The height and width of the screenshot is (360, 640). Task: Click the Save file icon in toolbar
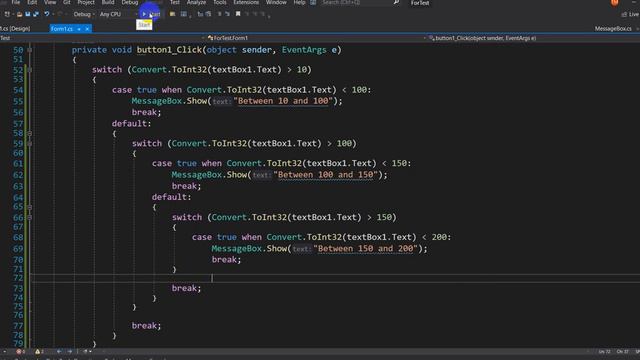[x=27, y=14]
